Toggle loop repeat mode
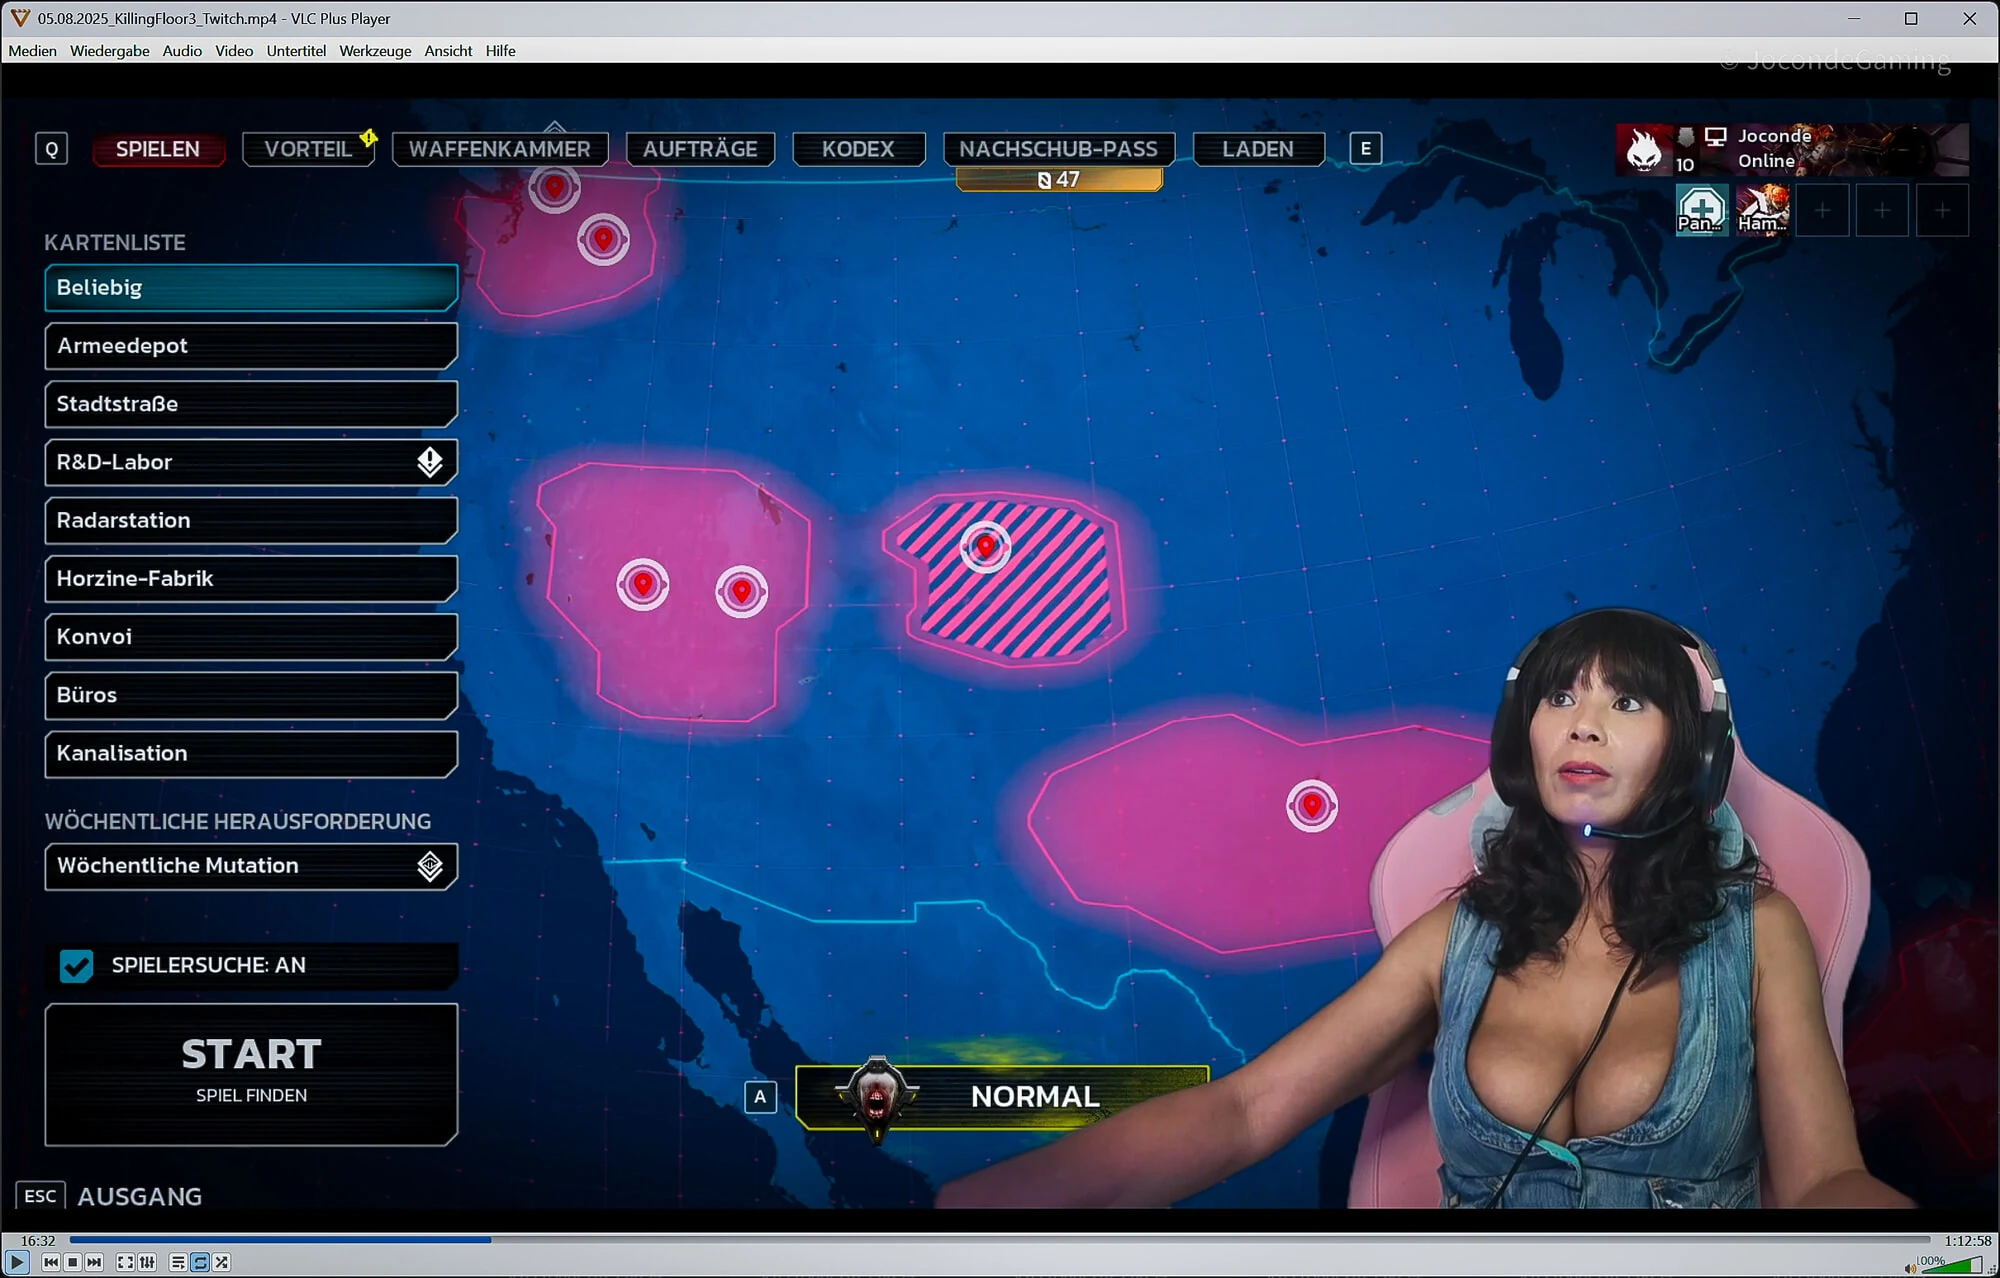The width and height of the screenshot is (2000, 1278). point(200,1263)
